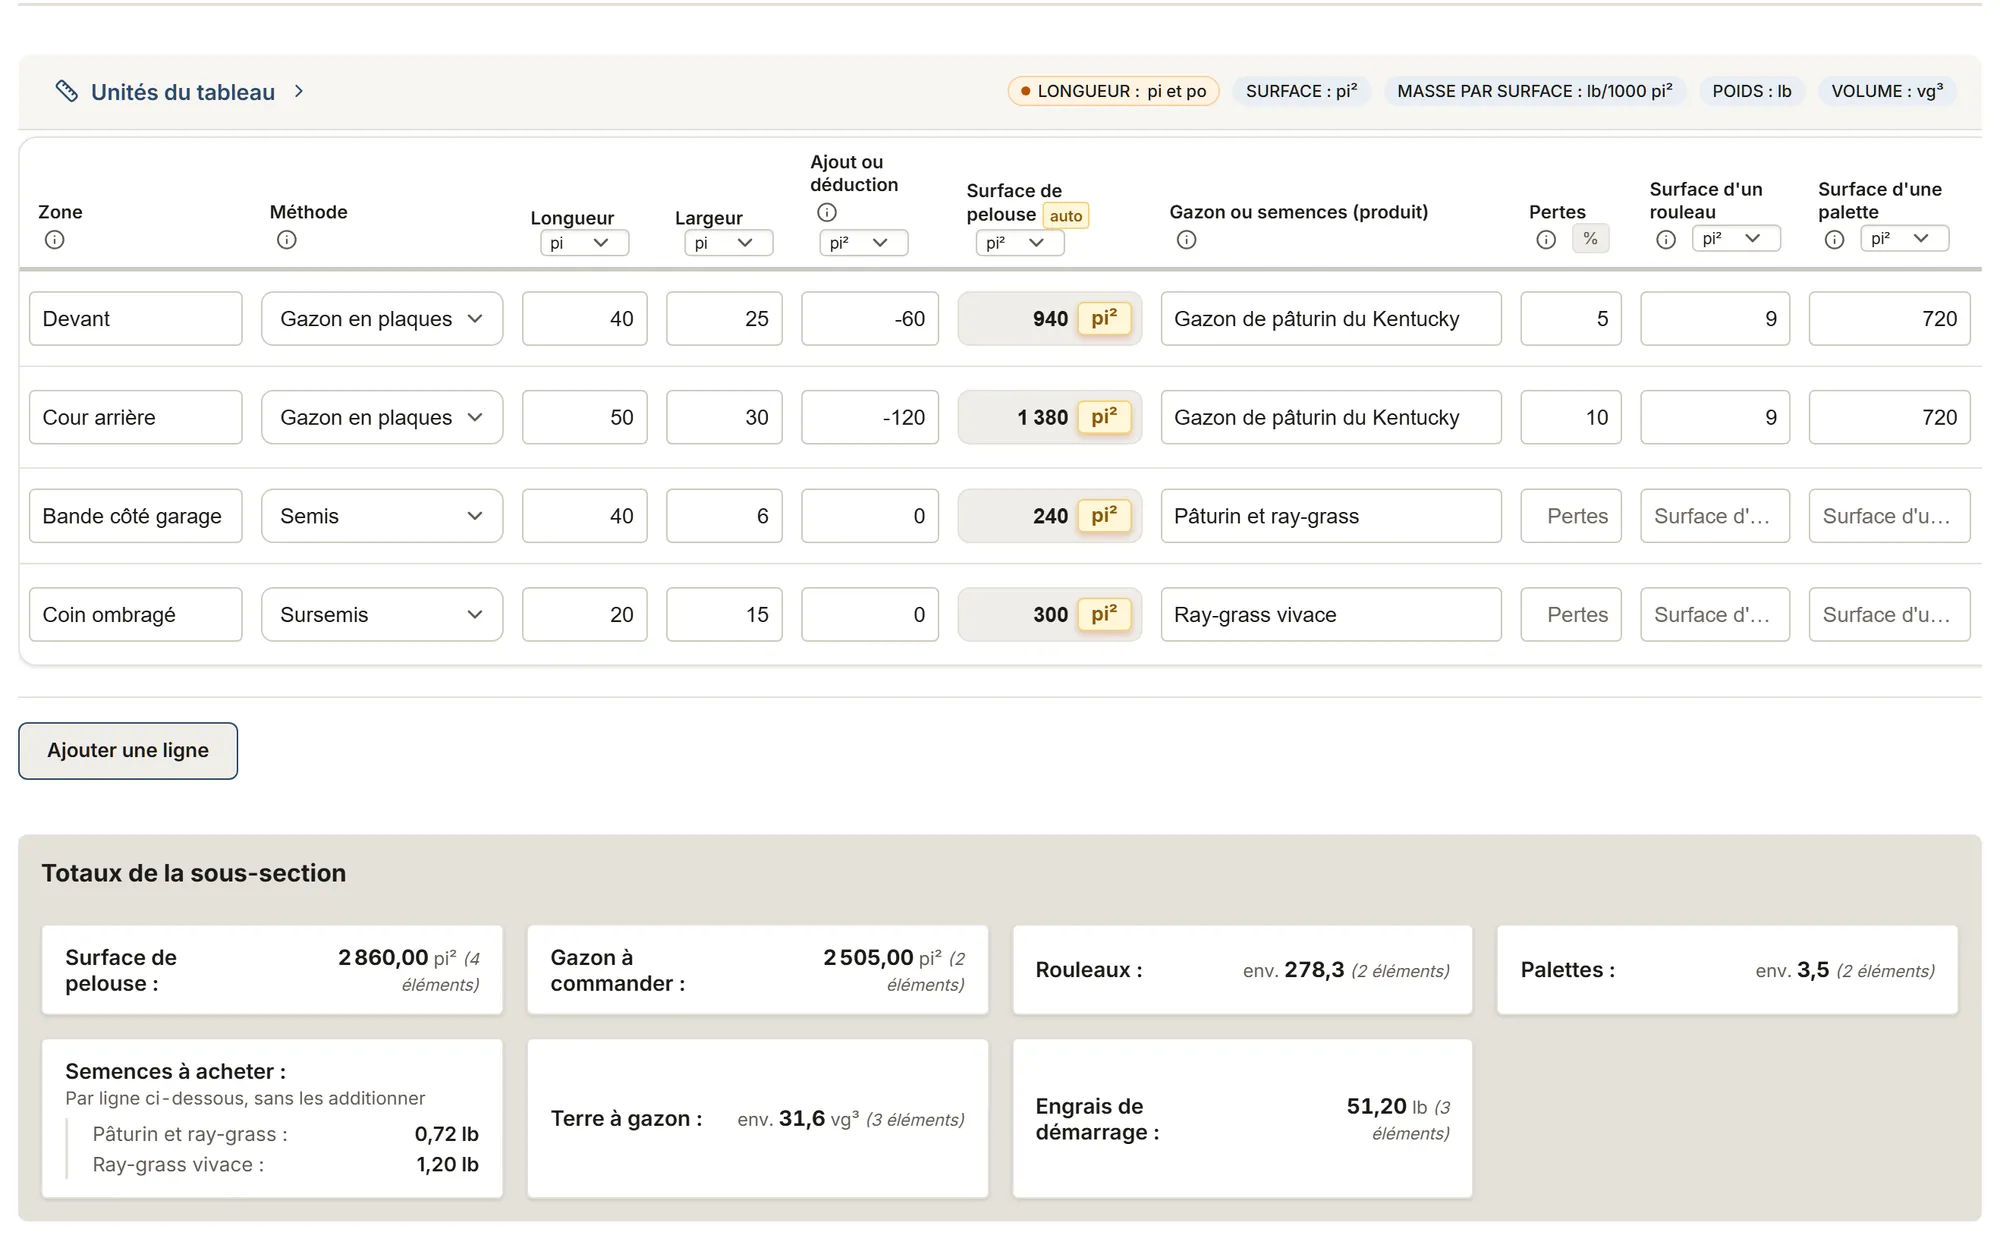
Task: Change Méthode dropdown for Devant row
Action: click(382, 319)
